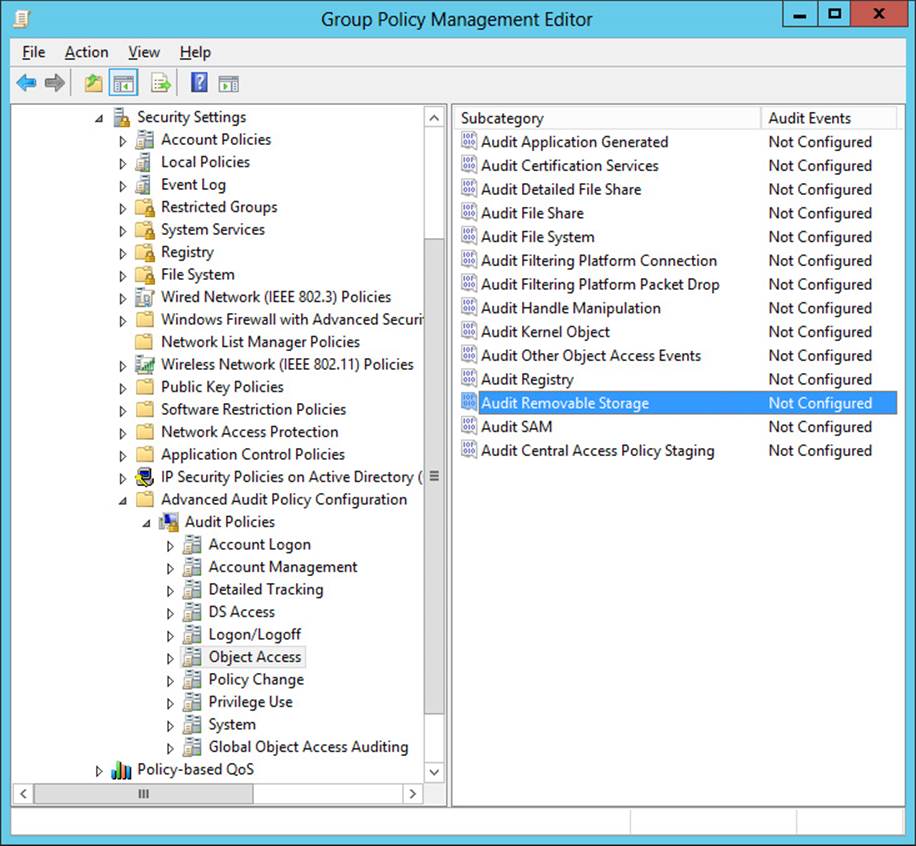Screen dimensions: 916x846
Task: Click the Up One Level folder icon
Action: coord(93,83)
